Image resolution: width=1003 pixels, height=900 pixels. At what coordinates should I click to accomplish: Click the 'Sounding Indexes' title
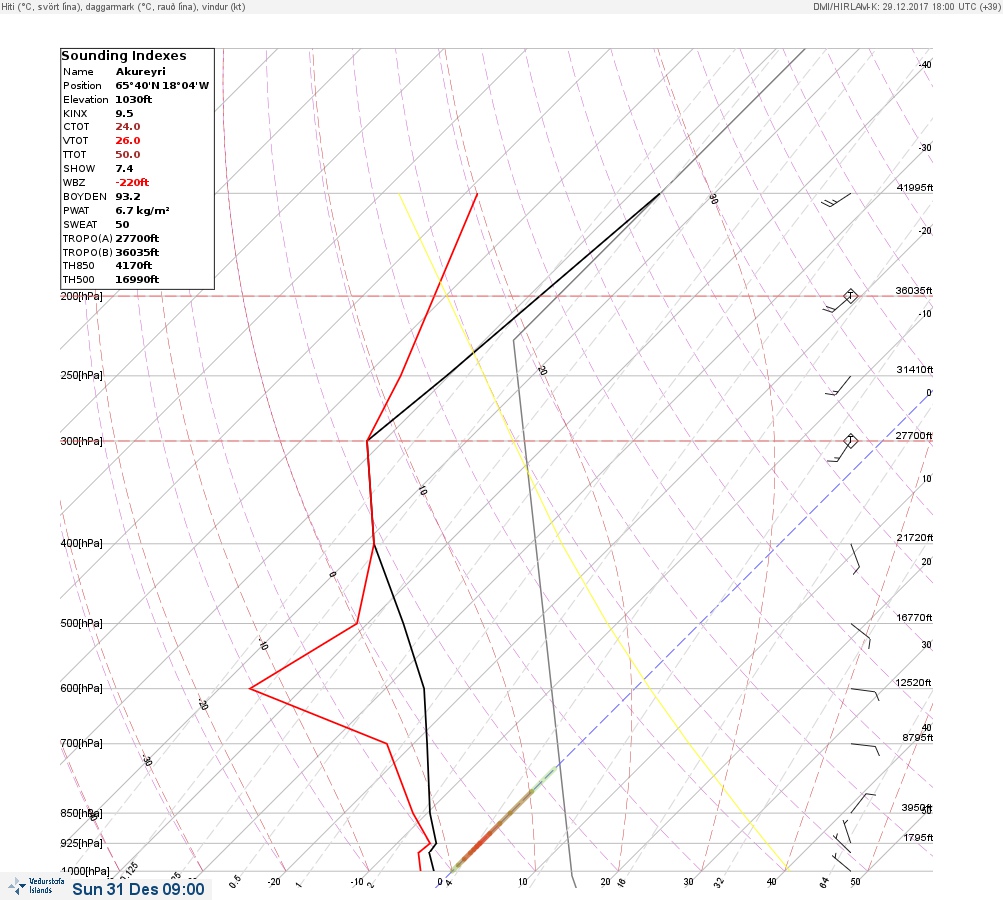[x=124, y=56]
